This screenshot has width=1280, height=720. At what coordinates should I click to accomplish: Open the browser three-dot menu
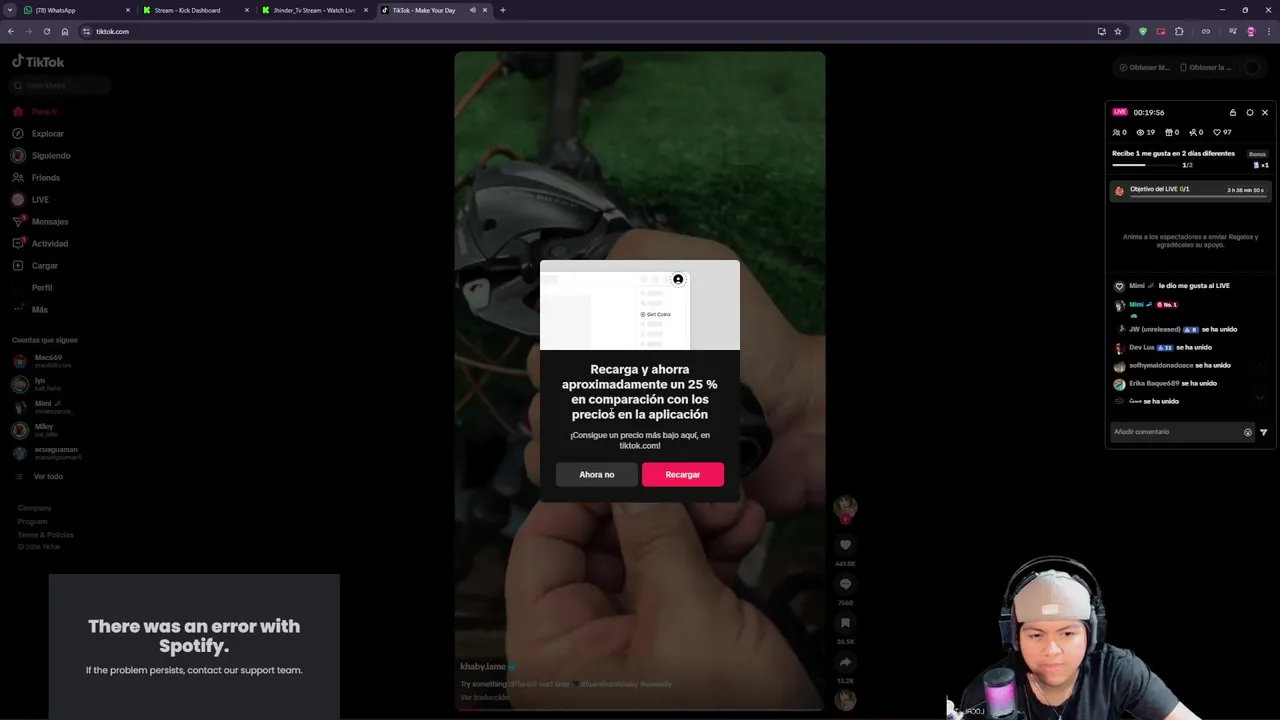[1268, 31]
